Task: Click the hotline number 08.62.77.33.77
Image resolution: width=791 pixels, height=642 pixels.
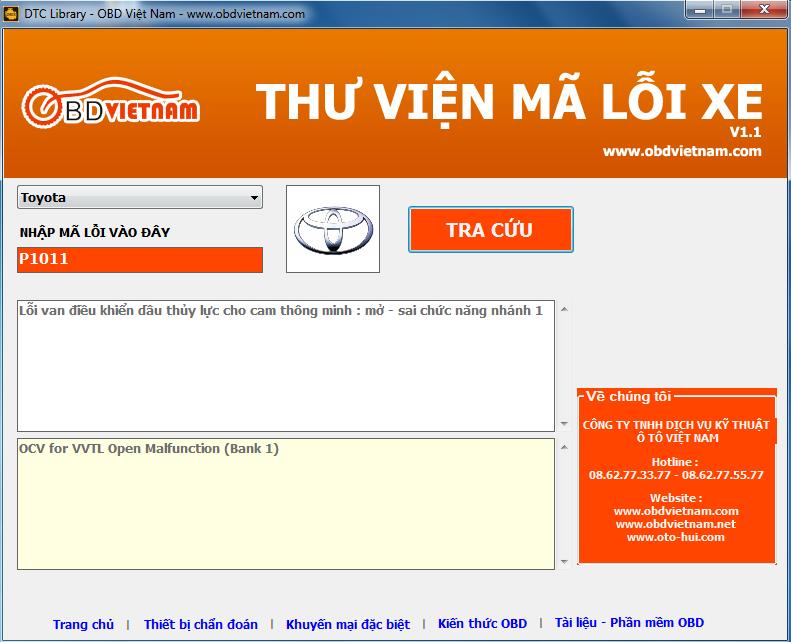Action: click(x=630, y=475)
